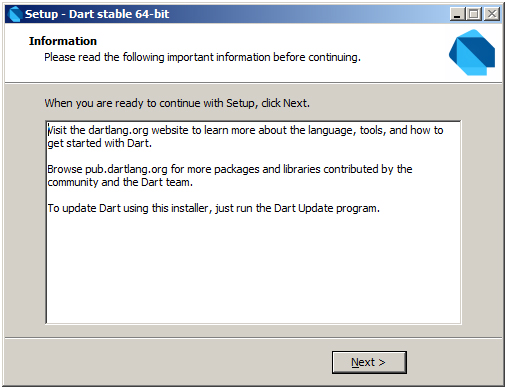Click the large Dart logo in header
The image size is (507, 389).
coord(472,52)
